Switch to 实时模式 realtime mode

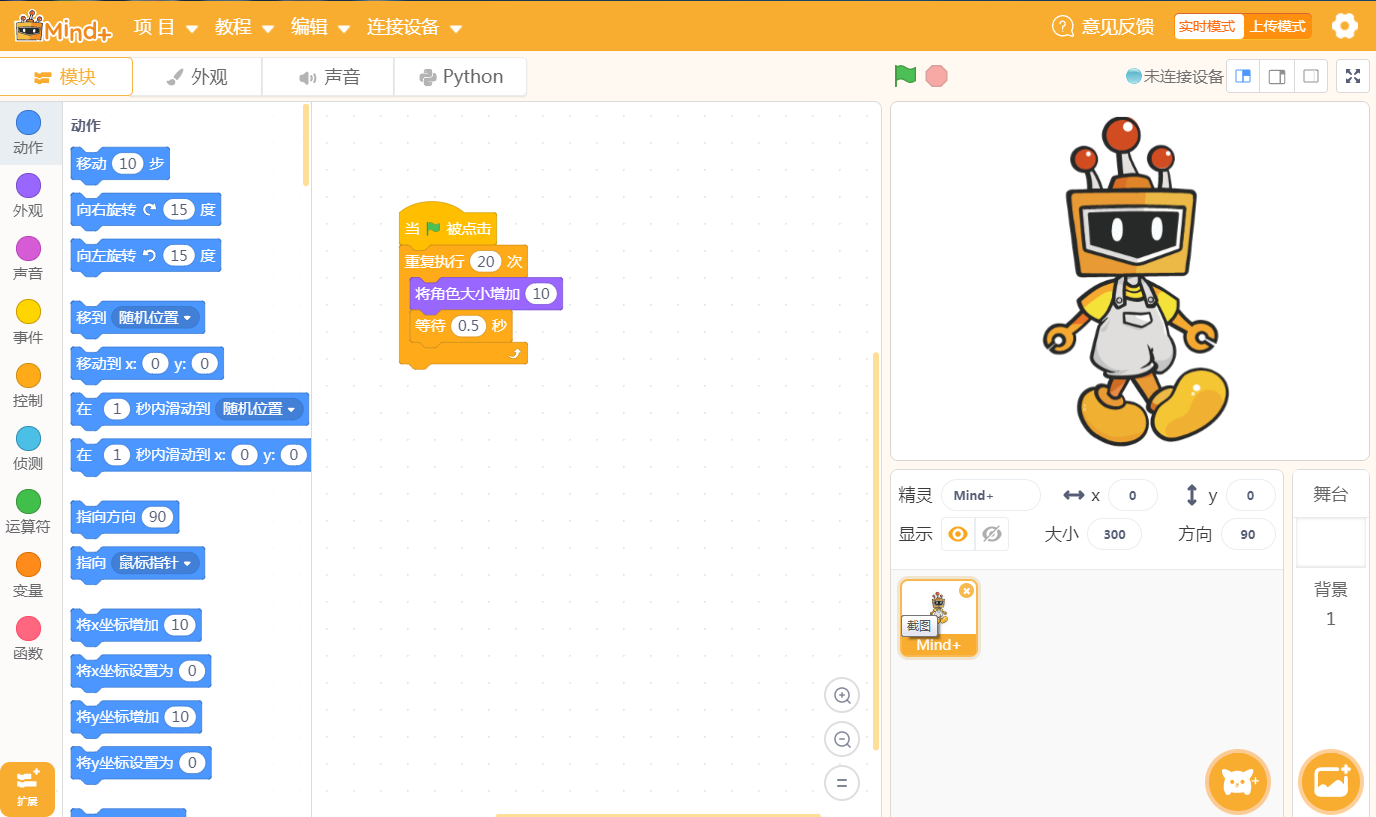tap(1207, 26)
